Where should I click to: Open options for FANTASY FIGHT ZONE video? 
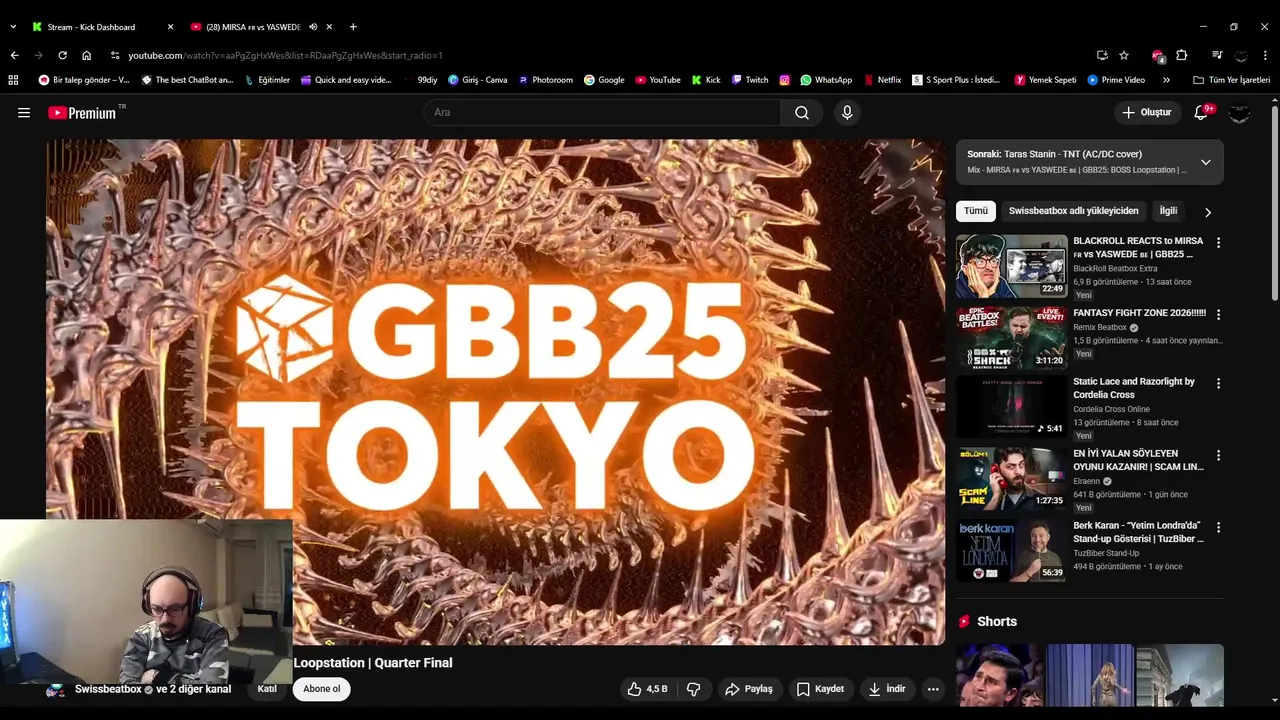(1218, 315)
